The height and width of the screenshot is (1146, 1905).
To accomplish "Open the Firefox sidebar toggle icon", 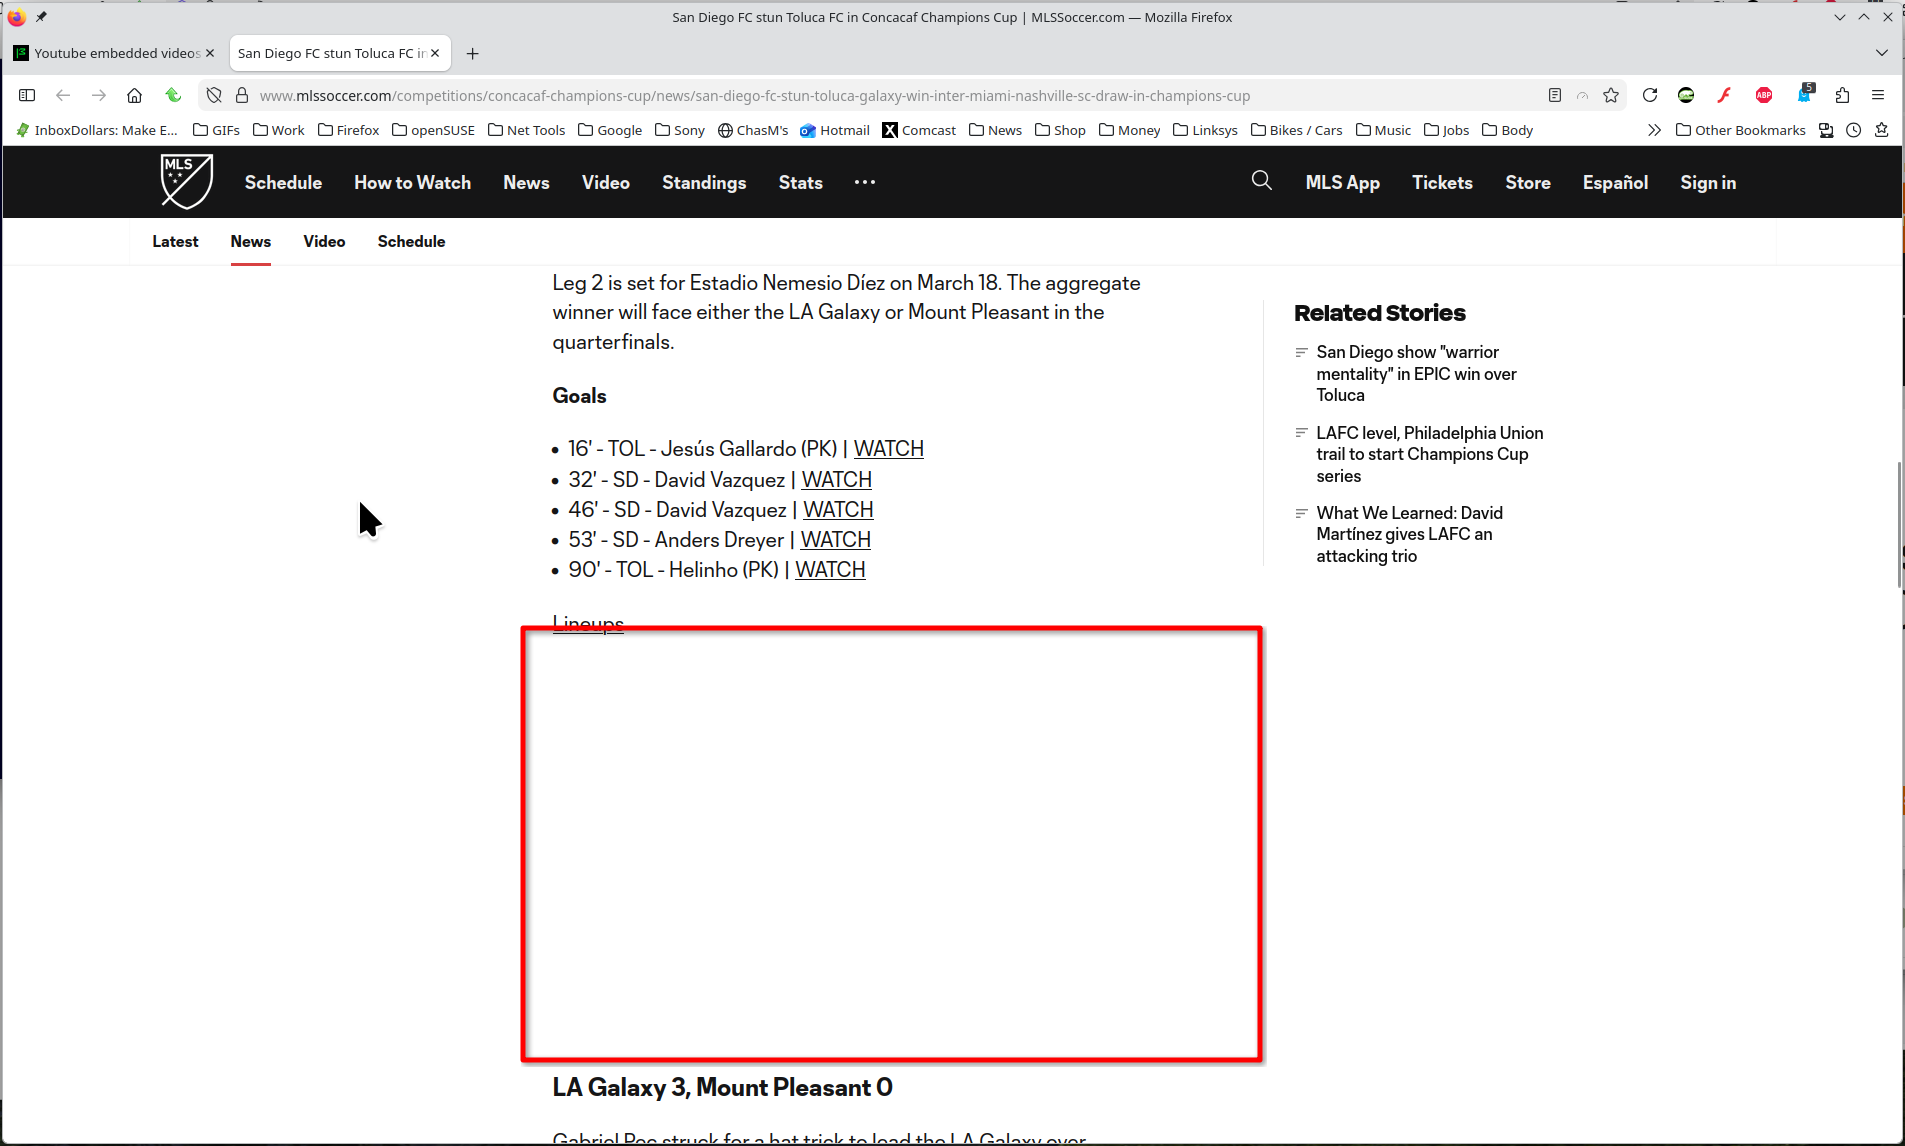I will (x=27, y=96).
